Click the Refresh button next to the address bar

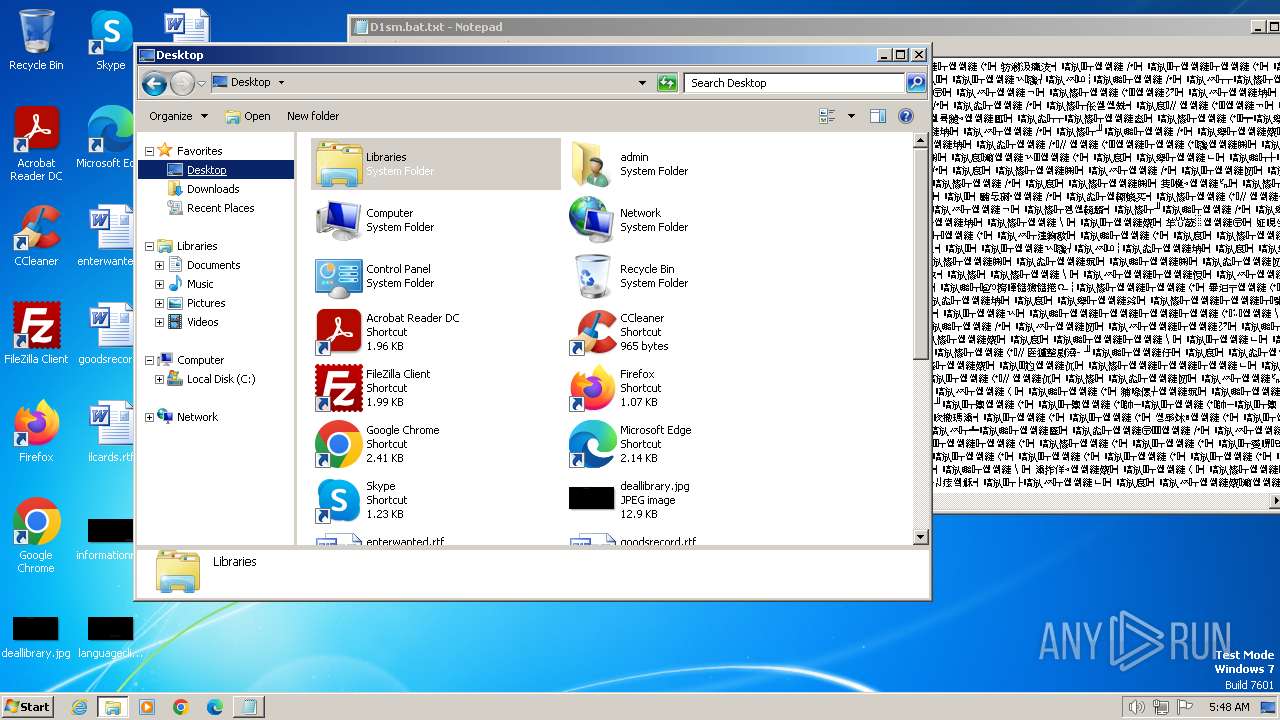coord(667,83)
